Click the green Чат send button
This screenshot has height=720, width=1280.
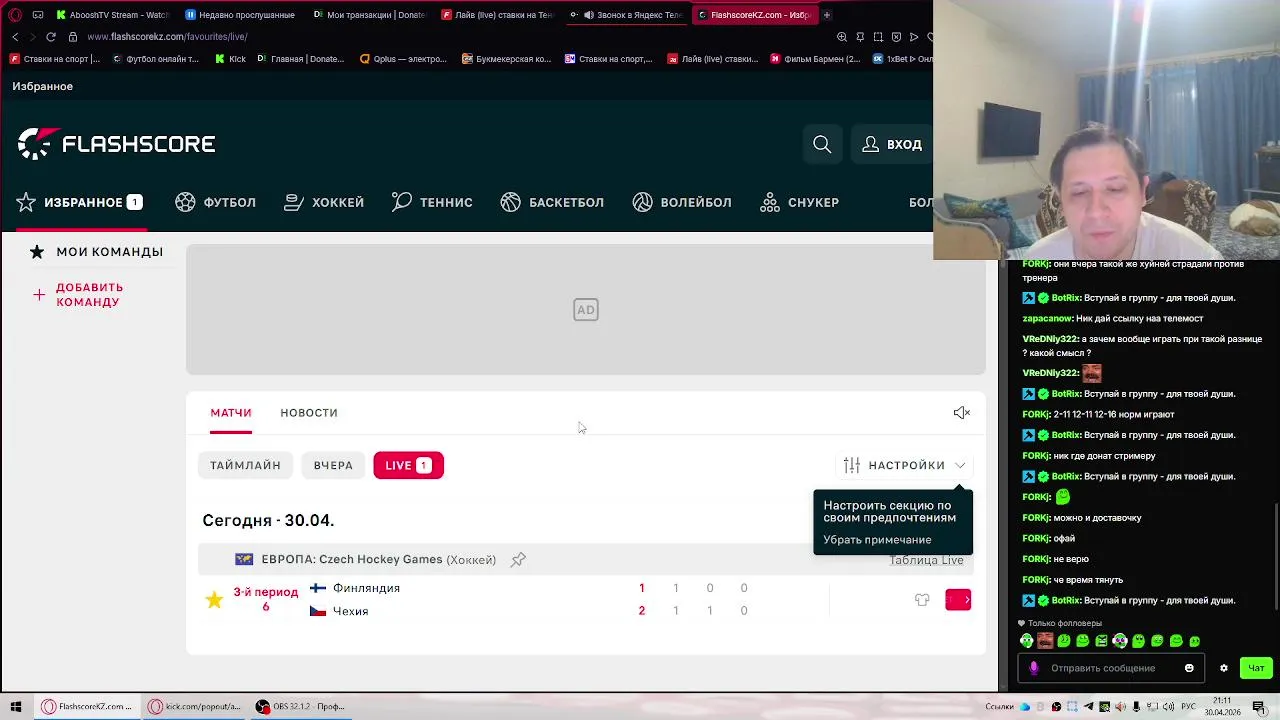pos(1256,668)
